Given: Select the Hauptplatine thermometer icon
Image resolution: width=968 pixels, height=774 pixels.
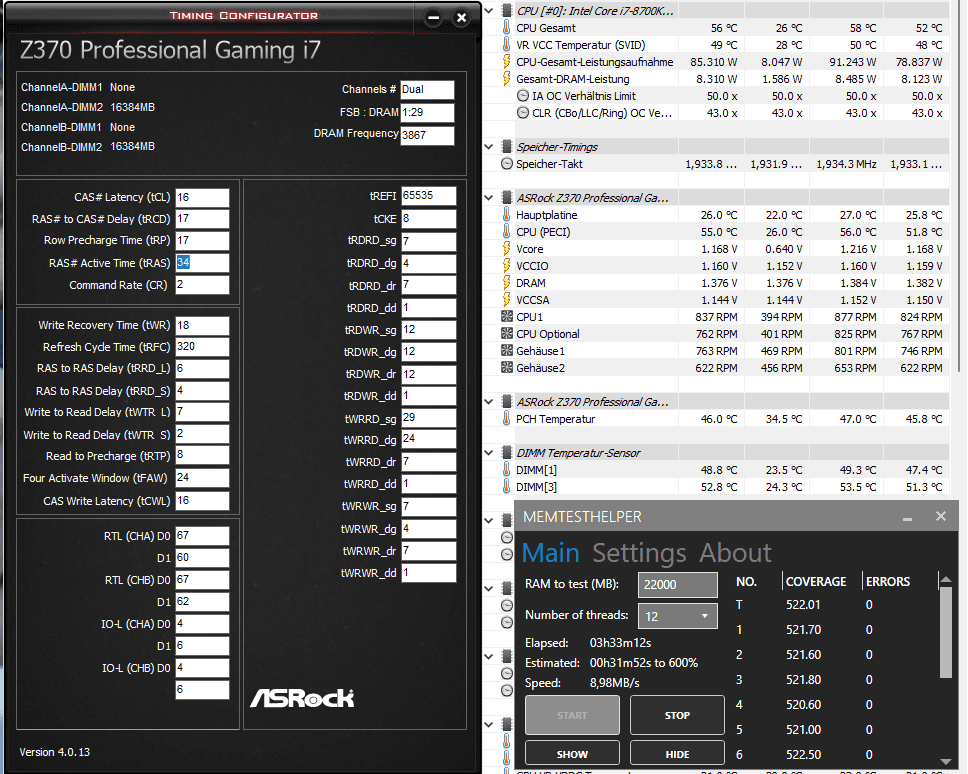Looking at the screenshot, I should [506, 215].
